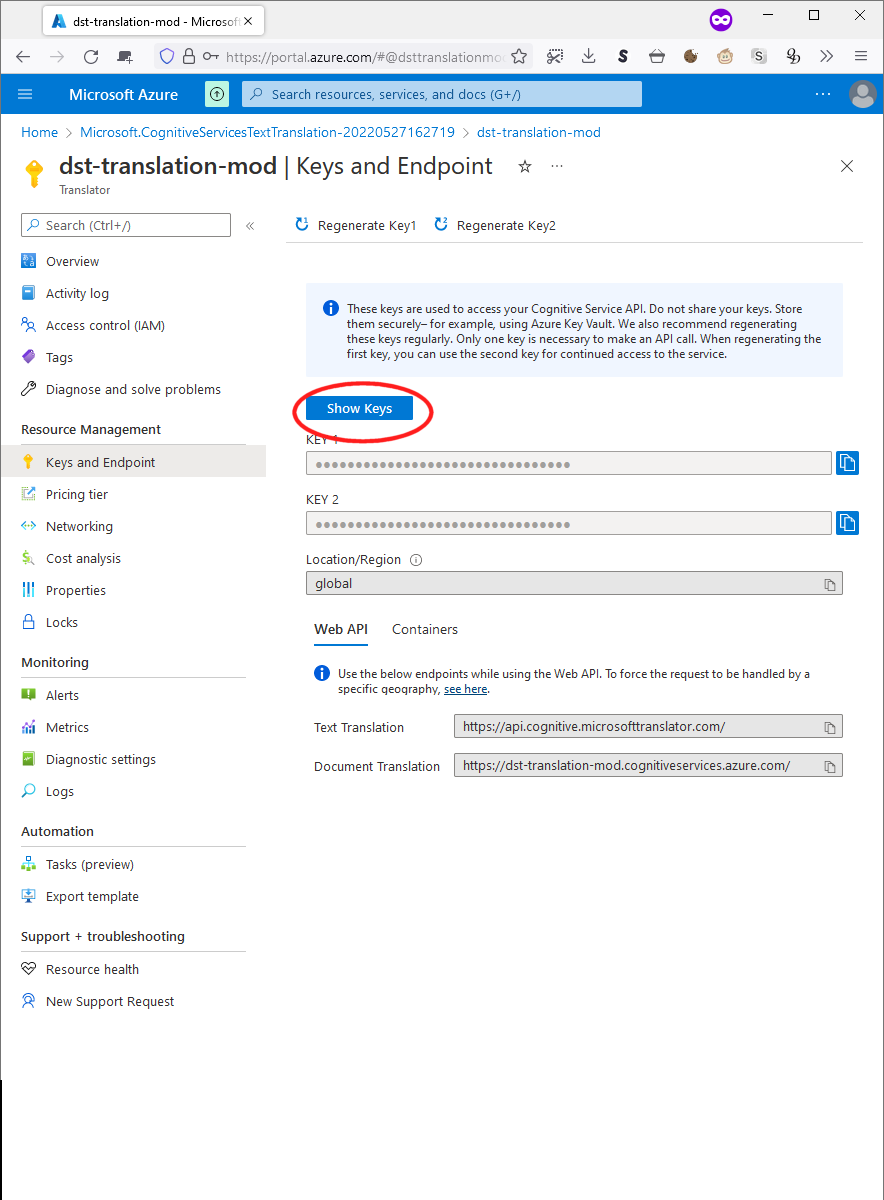Image resolution: width=884 pixels, height=1200 pixels.
Task: Go to Home in the breadcrumb
Action: click(40, 132)
